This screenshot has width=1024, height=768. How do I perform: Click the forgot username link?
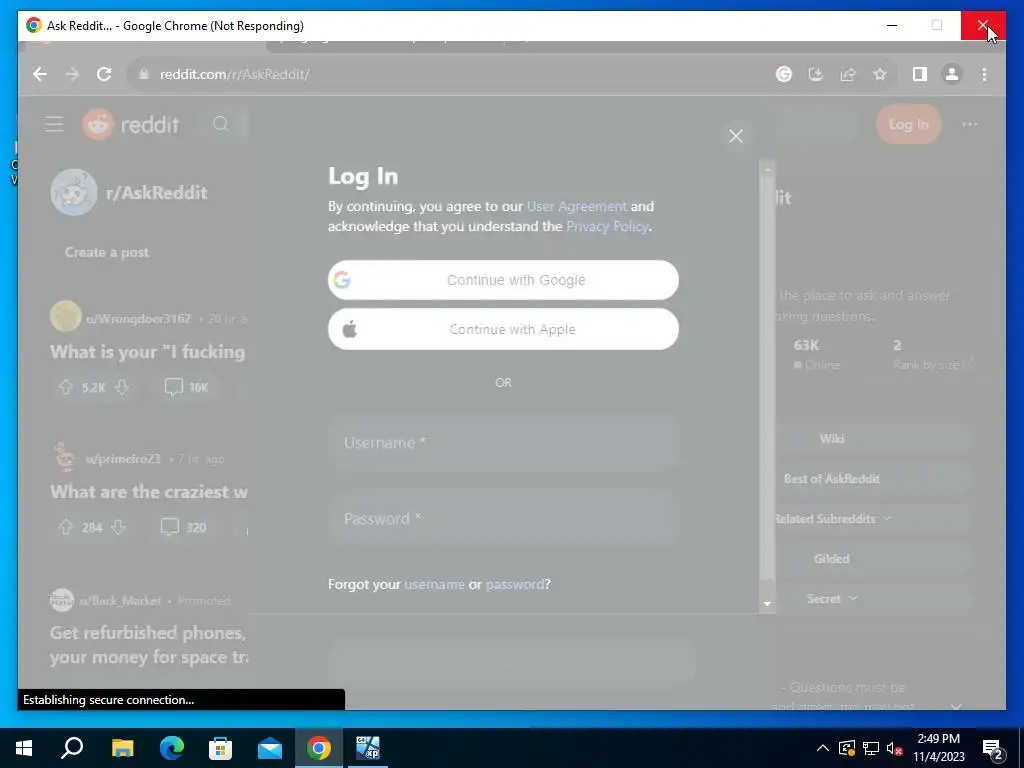pyautogui.click(x=434, y=584)
